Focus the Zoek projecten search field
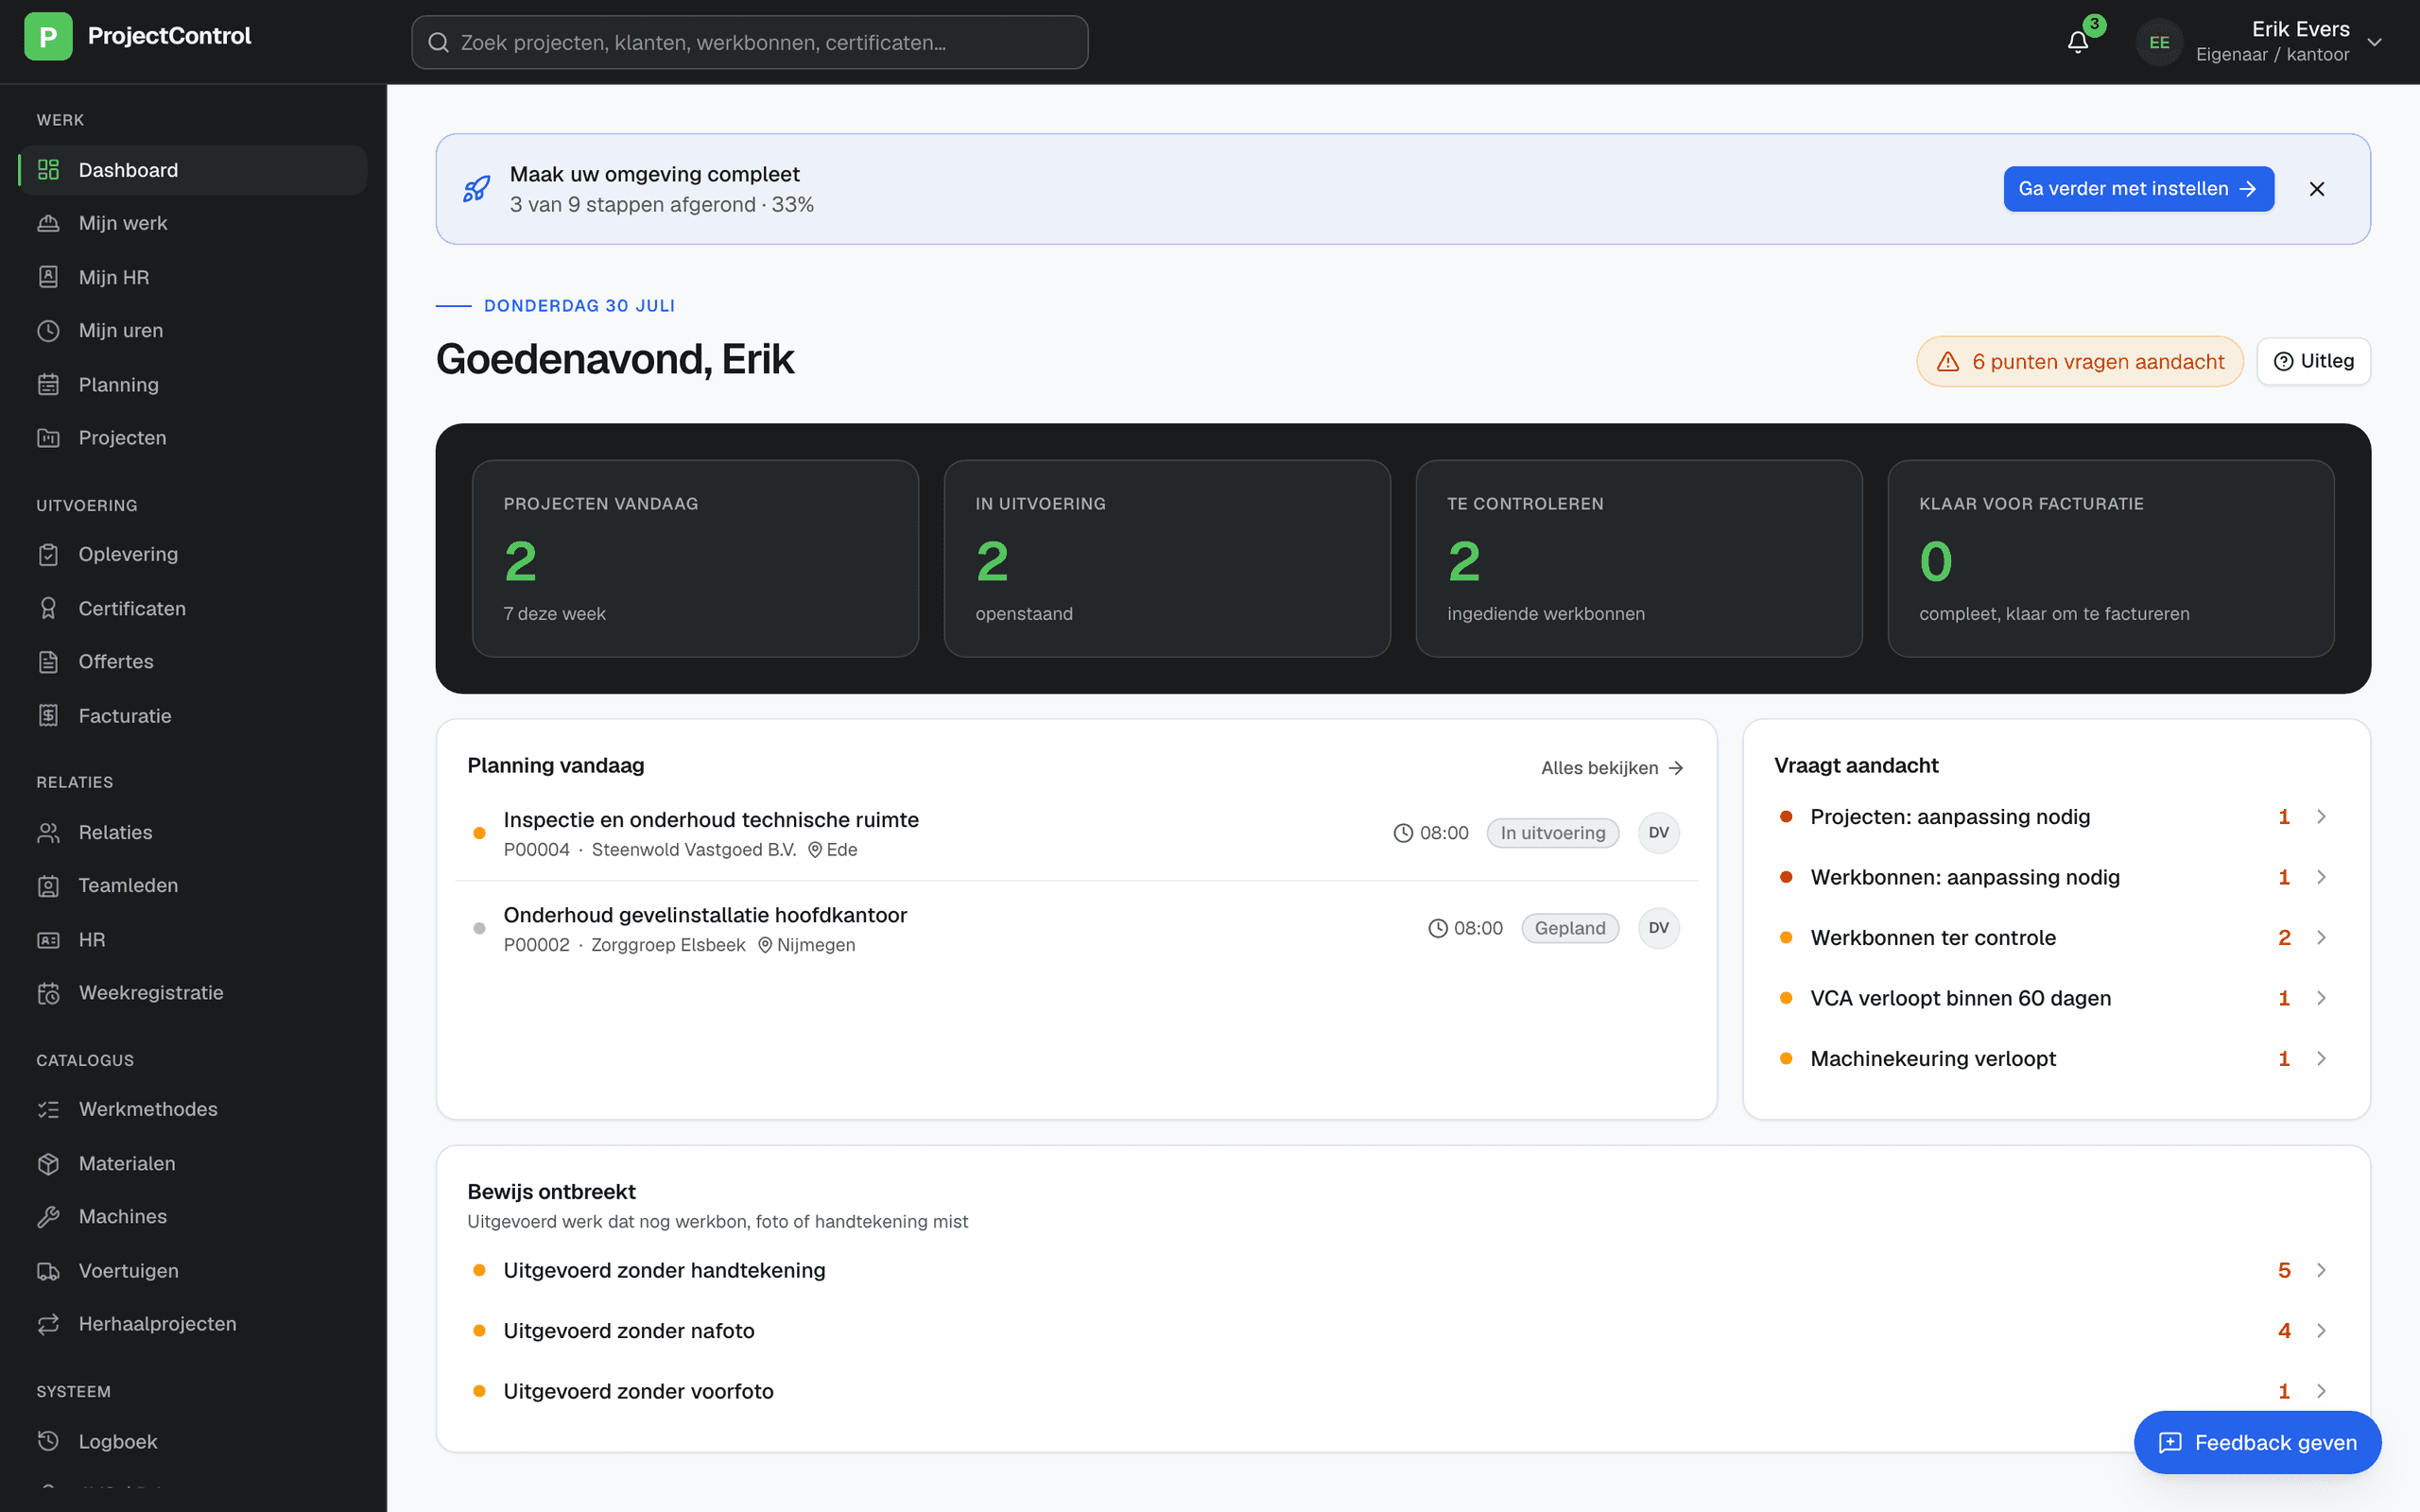 point(750,42)
